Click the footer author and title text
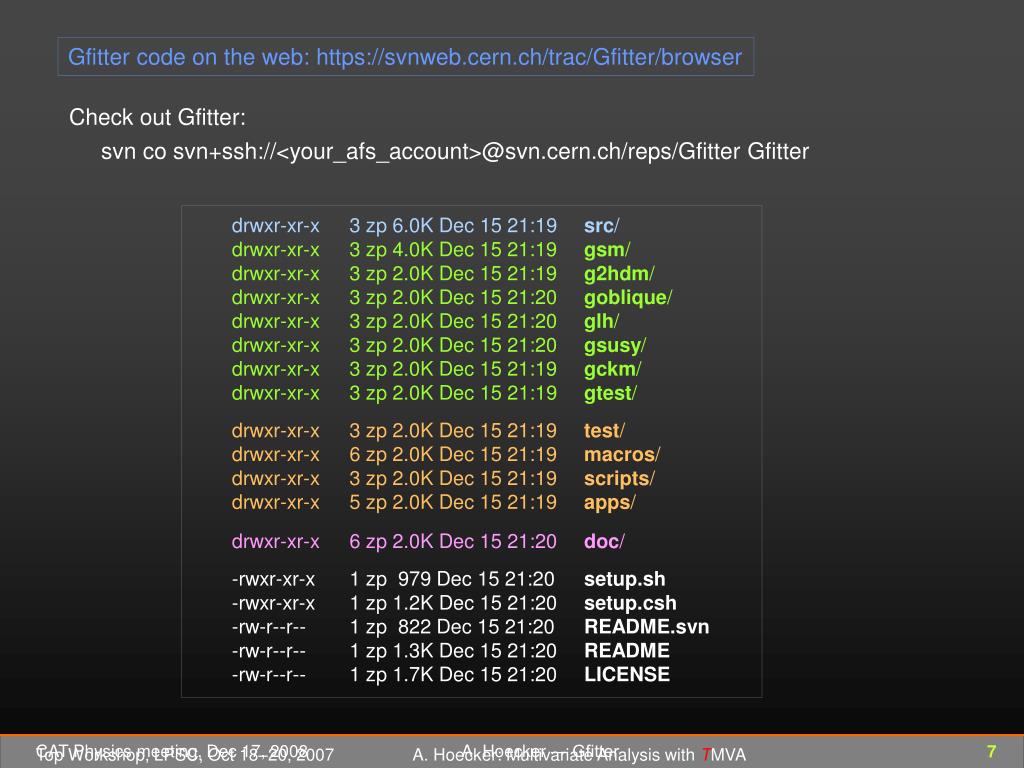1024x768 pixels. [579, 754]
